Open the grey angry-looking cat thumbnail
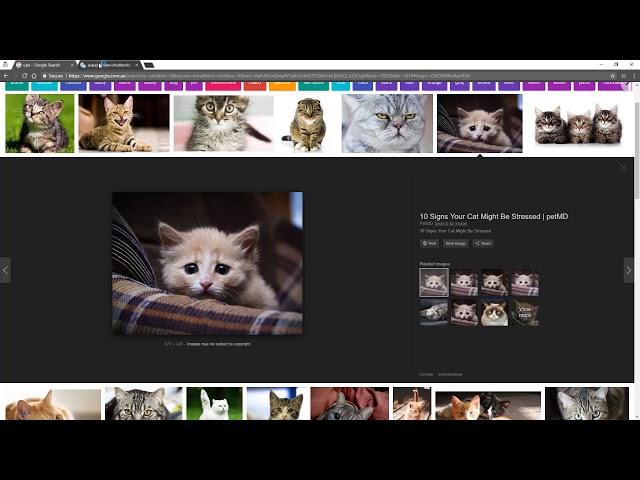This screenshot has height=480, width=640. 387,124
